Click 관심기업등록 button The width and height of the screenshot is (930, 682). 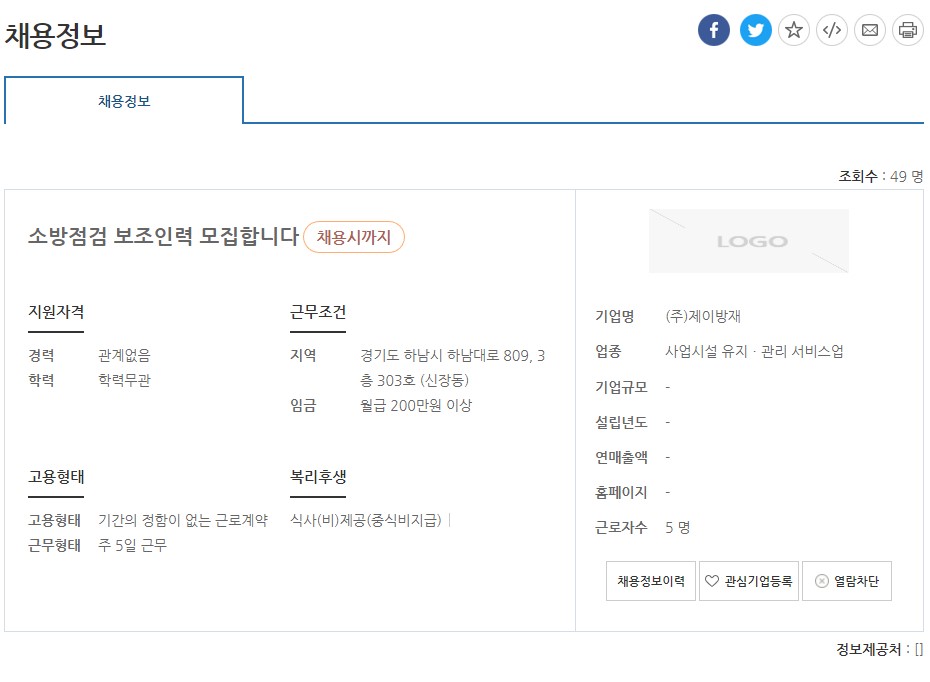[x=749, y=581]
